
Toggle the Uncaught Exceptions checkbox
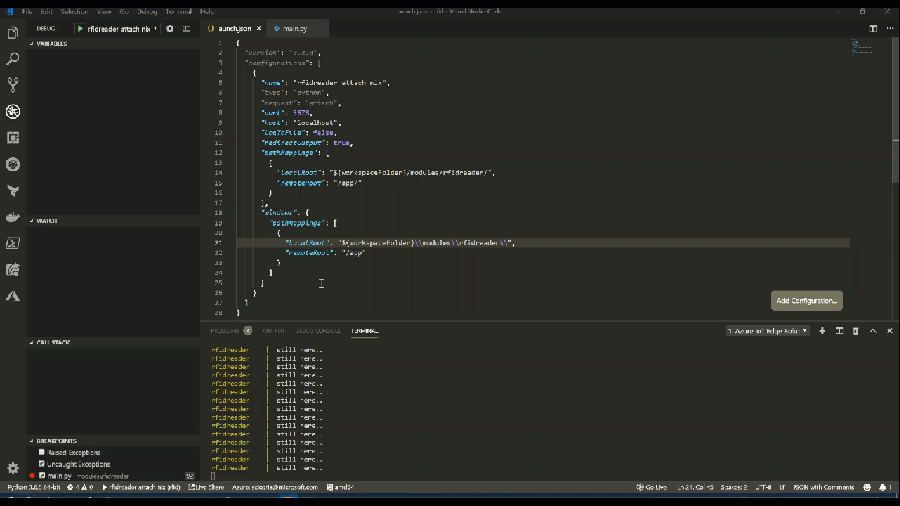(41, 464)
